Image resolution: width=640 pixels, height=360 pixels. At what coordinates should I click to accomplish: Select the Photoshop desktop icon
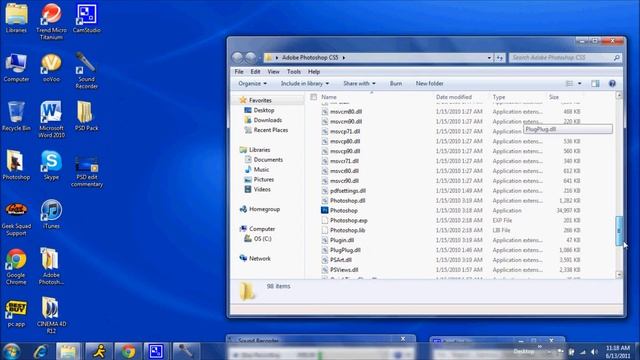[x=16, y=165]
